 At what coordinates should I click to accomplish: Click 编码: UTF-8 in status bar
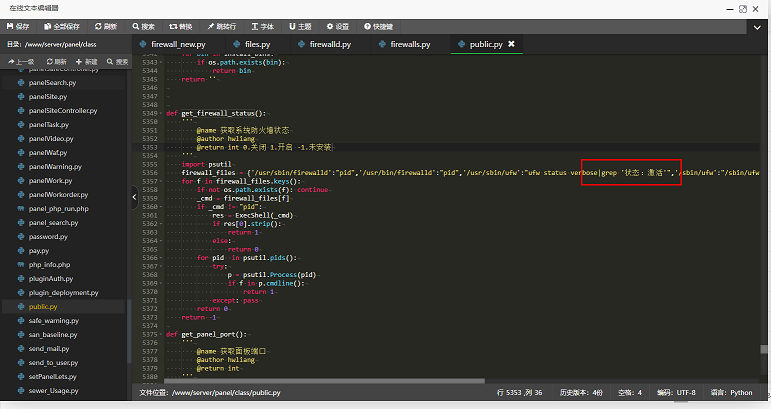[x=676, y=393]
